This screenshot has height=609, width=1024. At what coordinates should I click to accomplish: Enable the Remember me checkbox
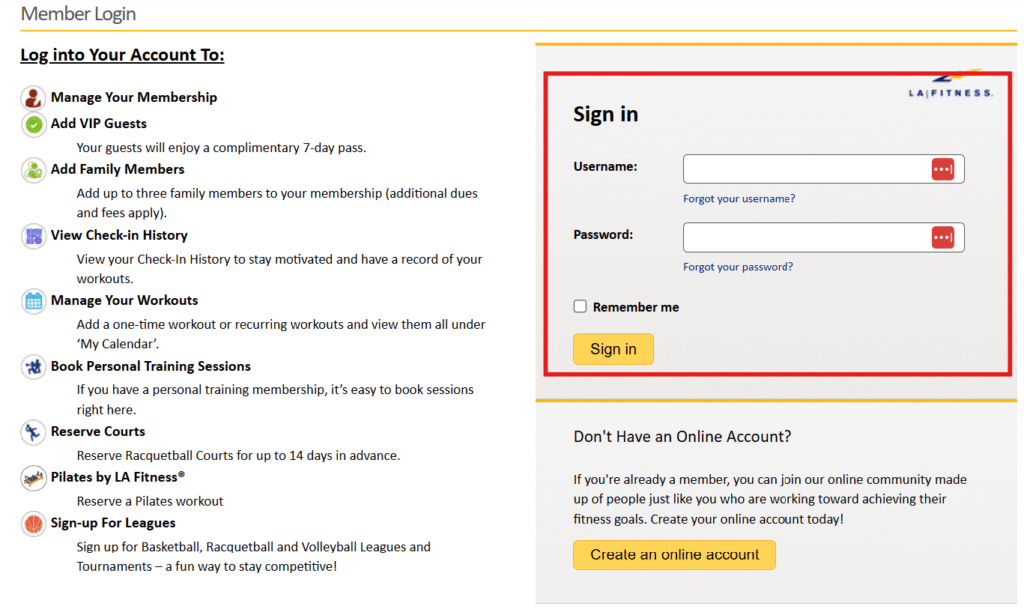point(580,307)
